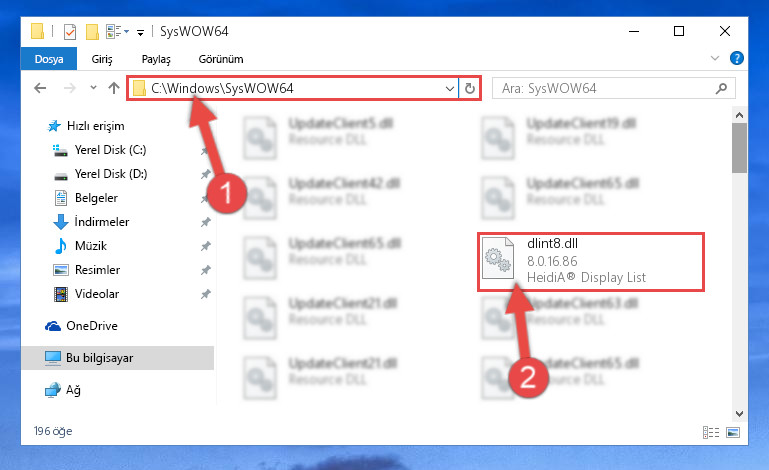
Task: Click the Properties checkmark icon in title bar
Action: (x=70, y=32)
